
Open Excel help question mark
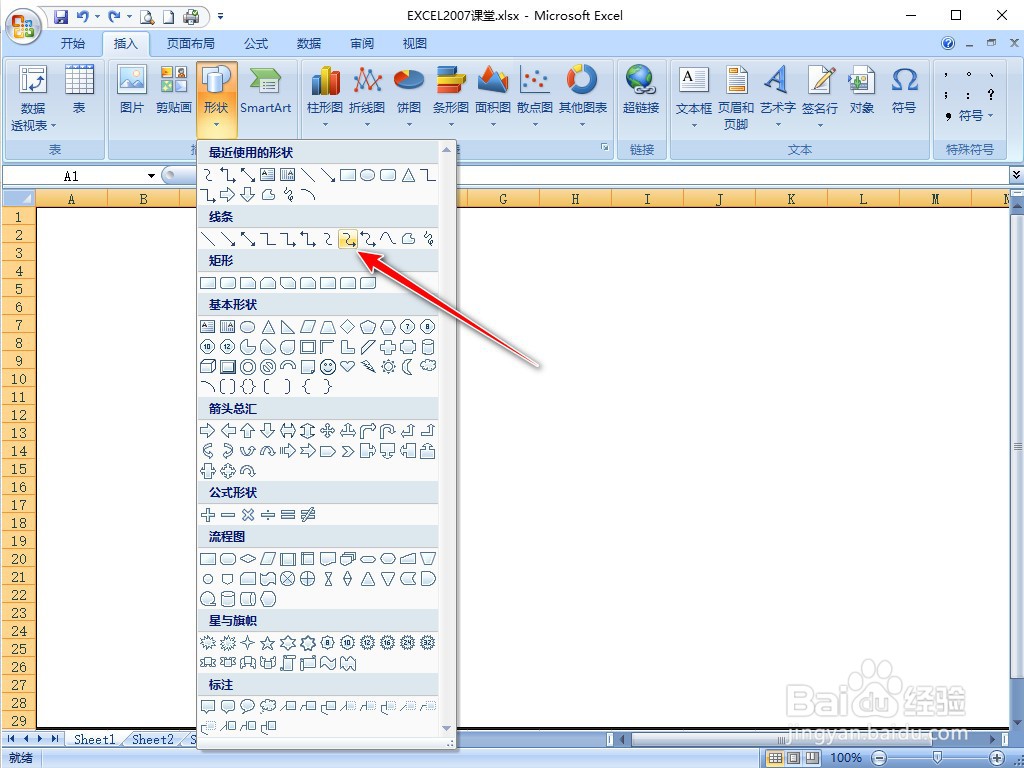click(x=948, y=44)
